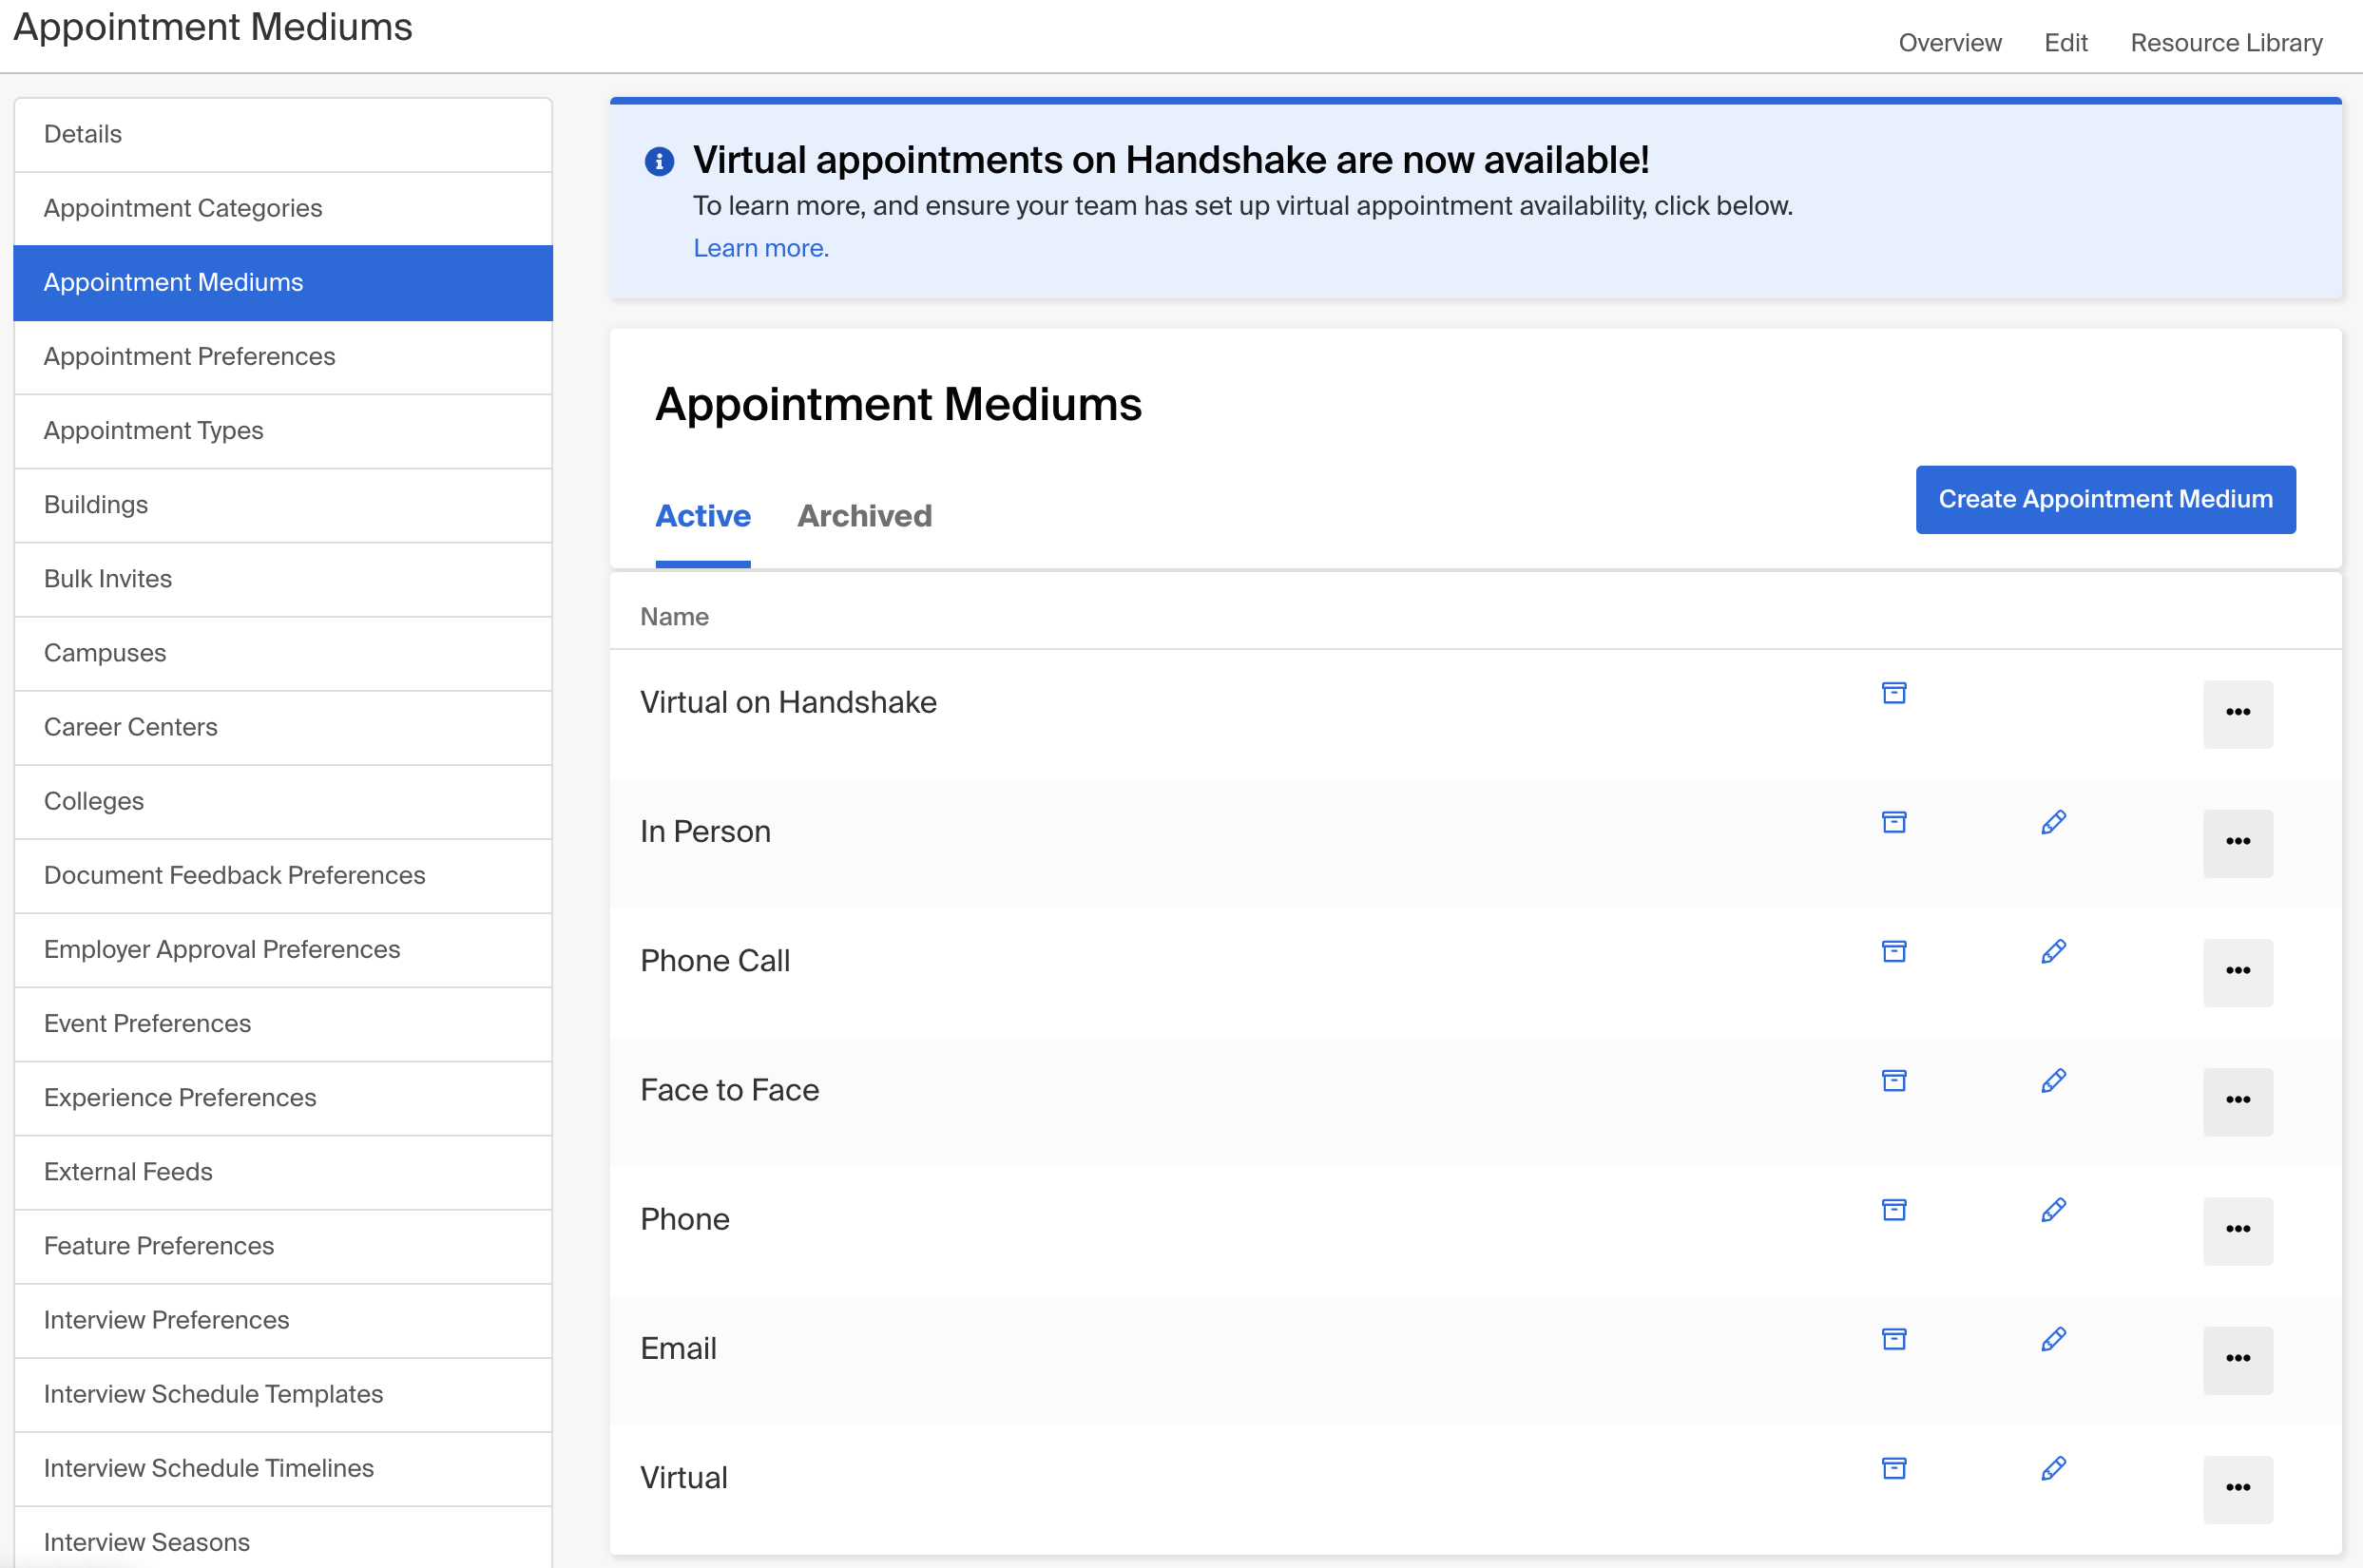The width and height of the screenshot is (2363, 1568).
Task: Open more options for Phone row
Action: (2238, 1230)
